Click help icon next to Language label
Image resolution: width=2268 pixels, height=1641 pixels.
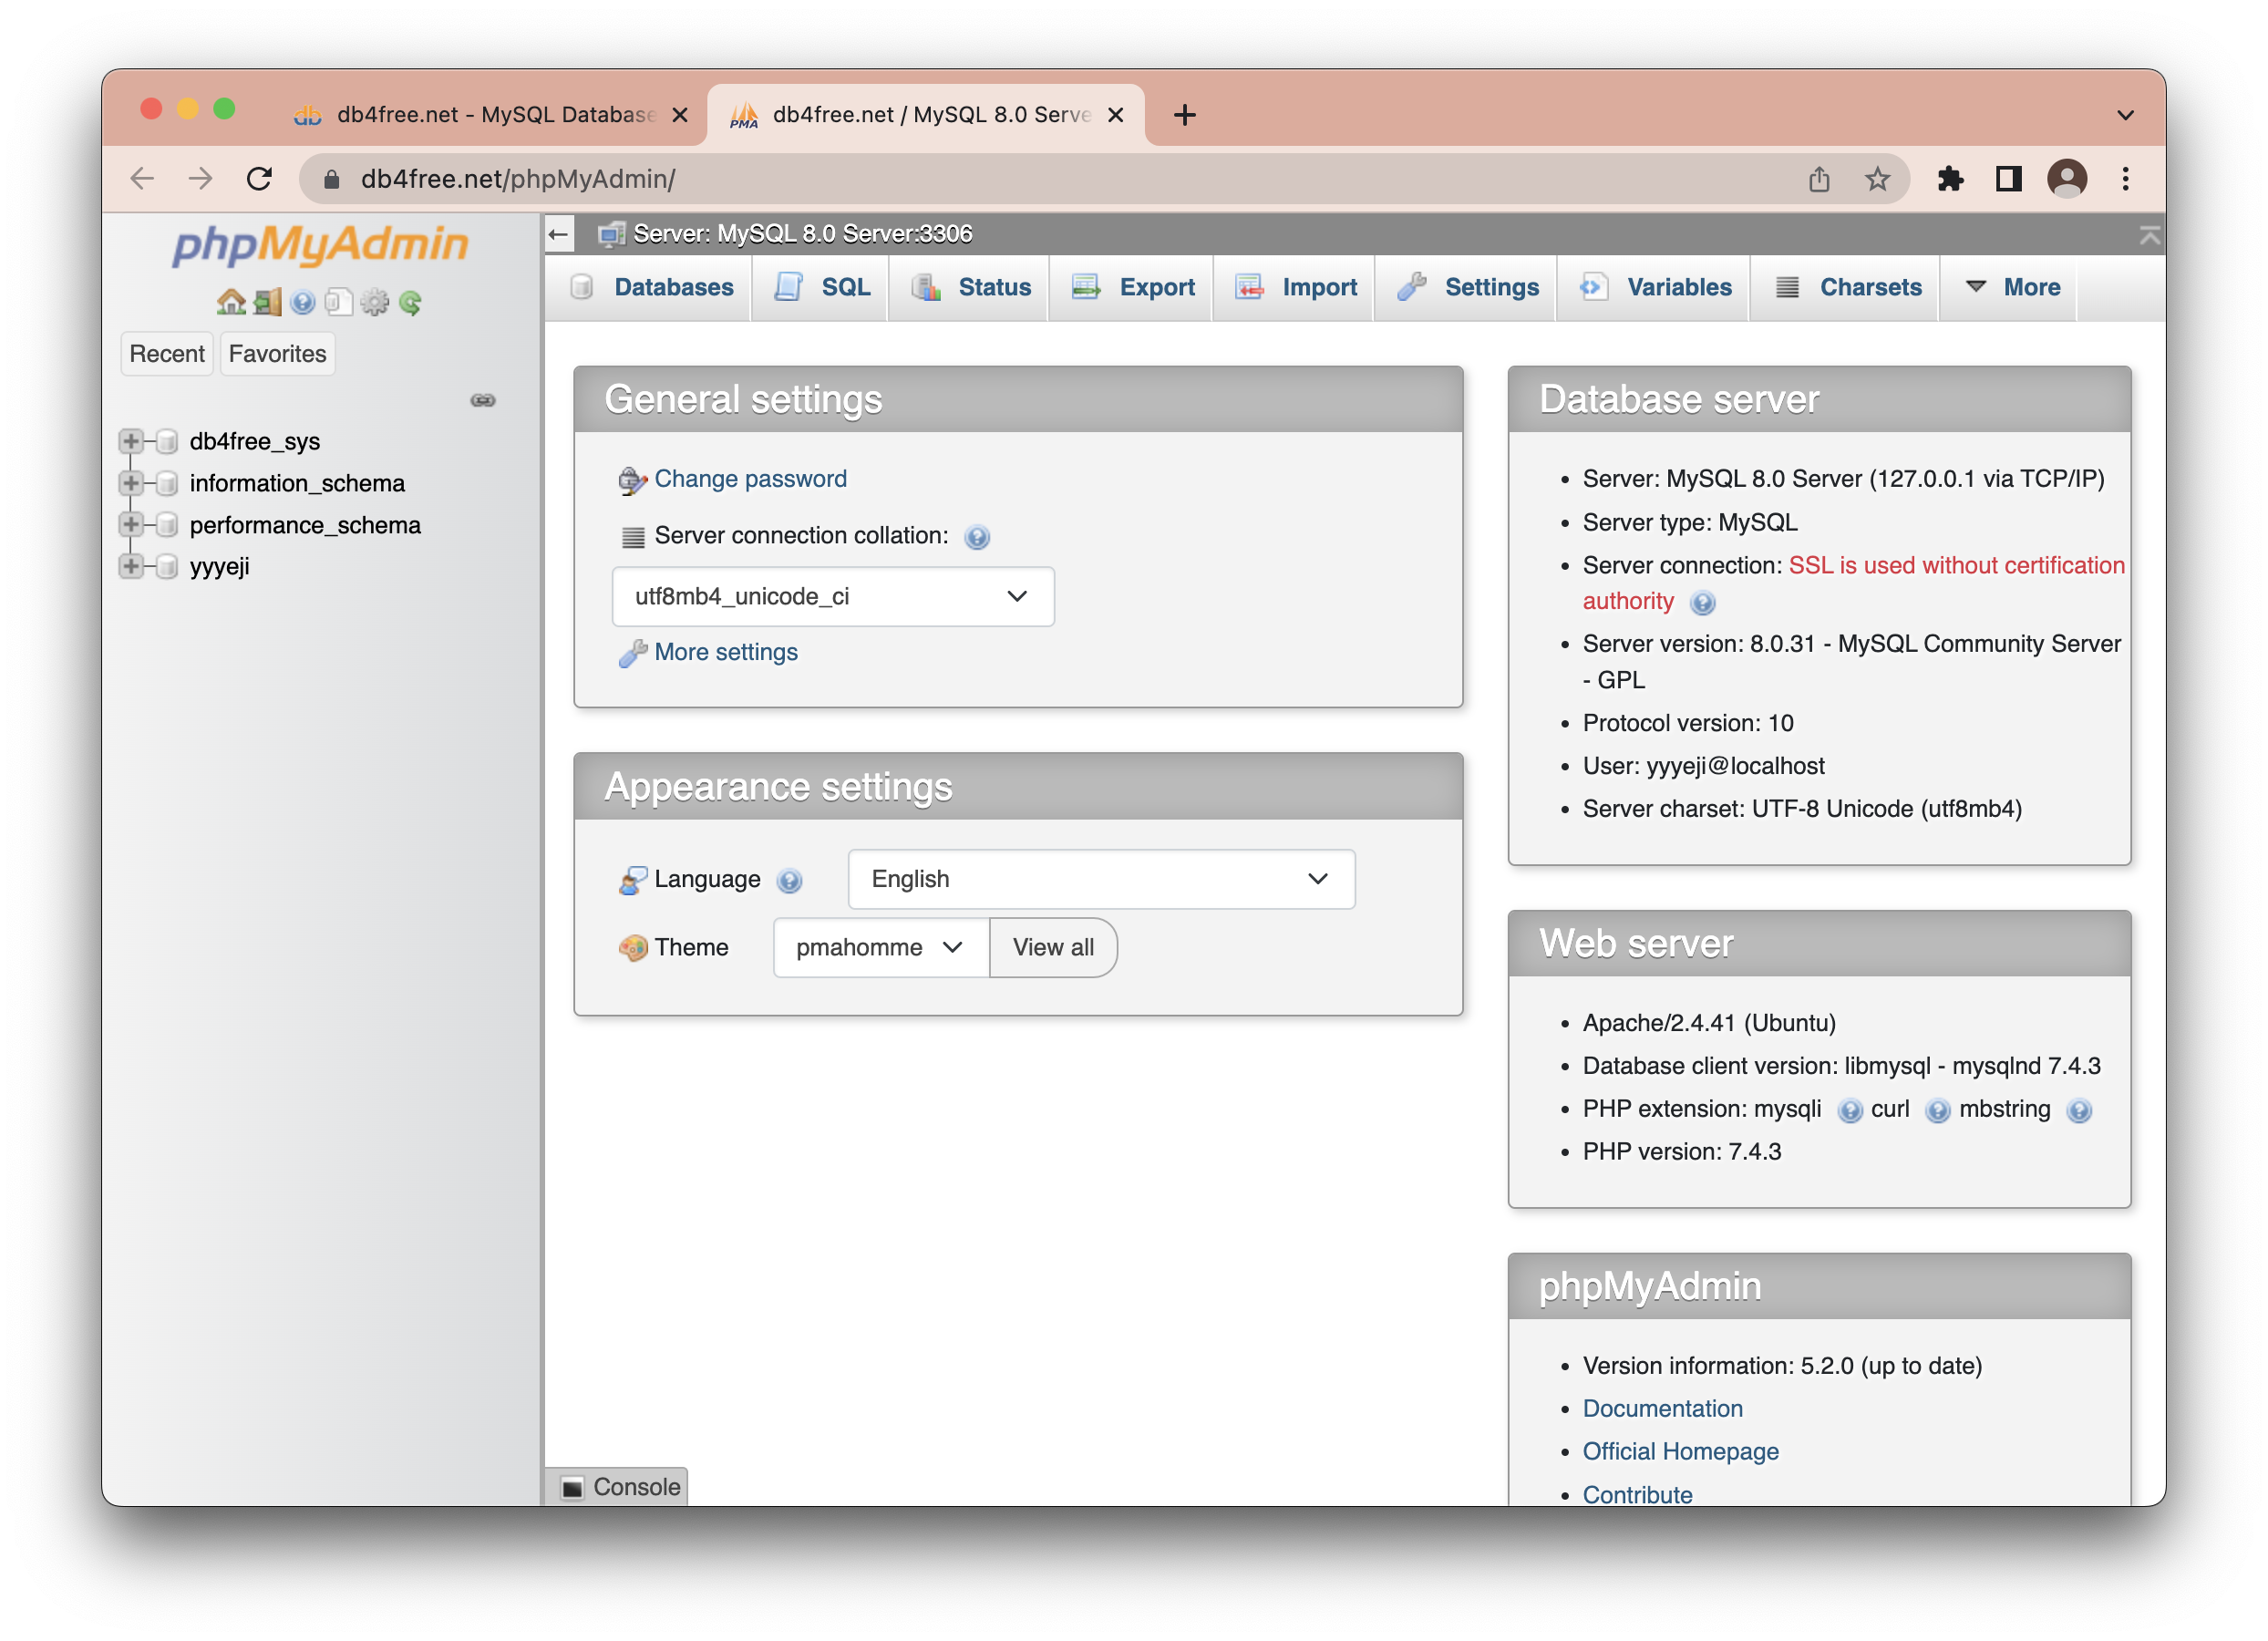[x=789, y=880]
